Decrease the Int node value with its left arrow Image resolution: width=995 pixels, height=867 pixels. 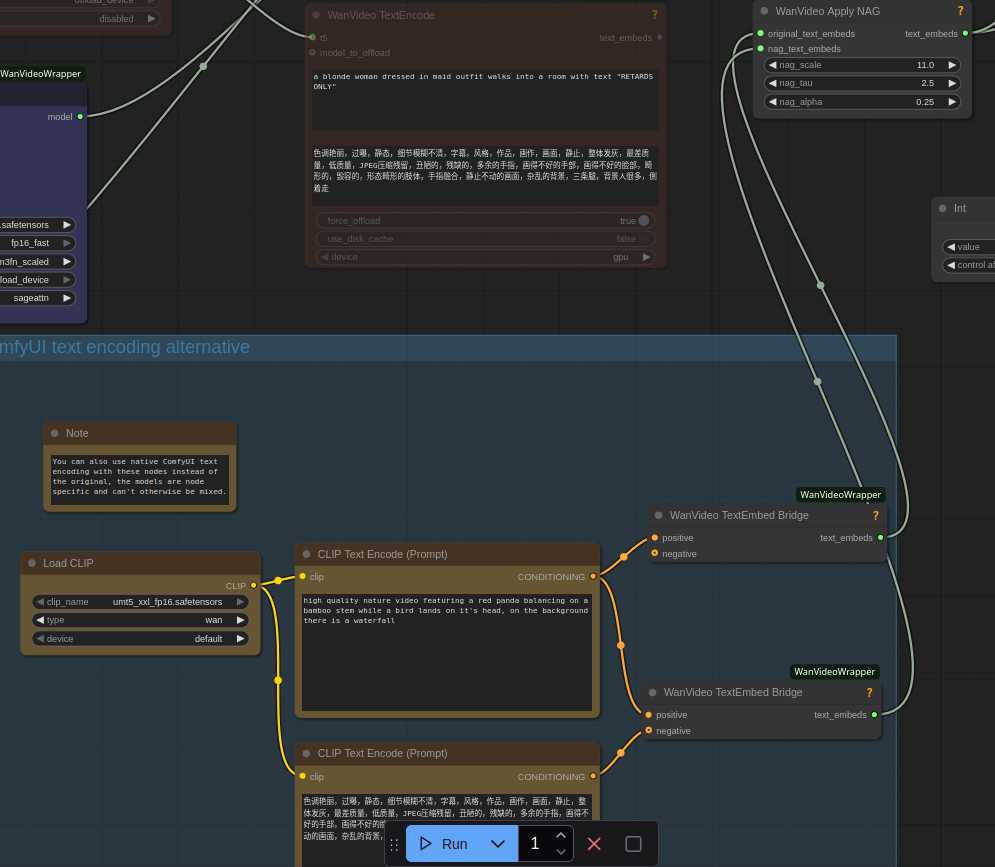click(x=951, y=247)
